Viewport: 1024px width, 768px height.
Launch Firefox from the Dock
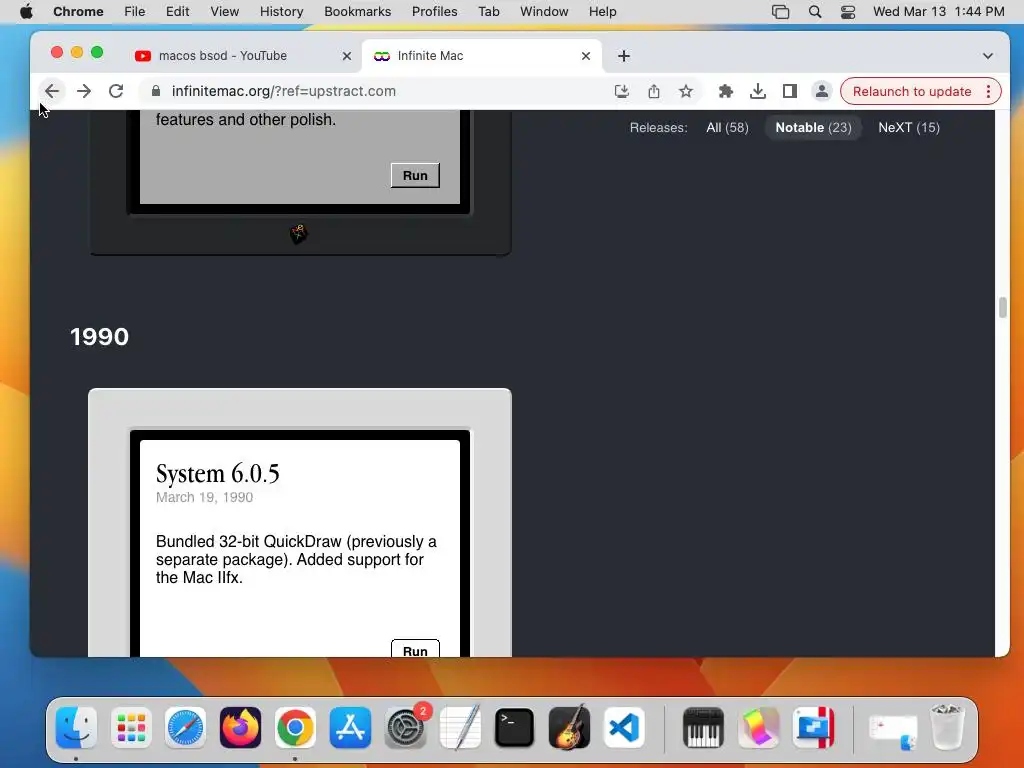[x=240, y=728]
